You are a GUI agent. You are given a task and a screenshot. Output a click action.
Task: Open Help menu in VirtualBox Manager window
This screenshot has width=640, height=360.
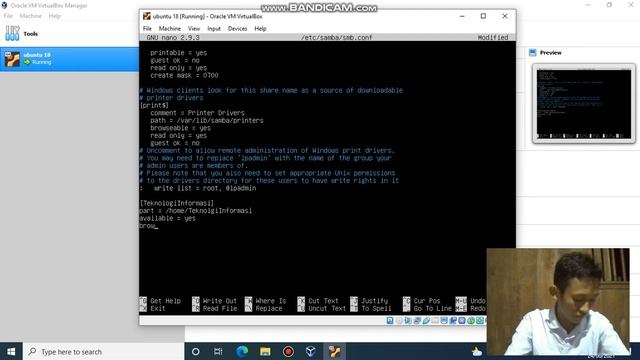pyautogui.click(x=55, y=16)
